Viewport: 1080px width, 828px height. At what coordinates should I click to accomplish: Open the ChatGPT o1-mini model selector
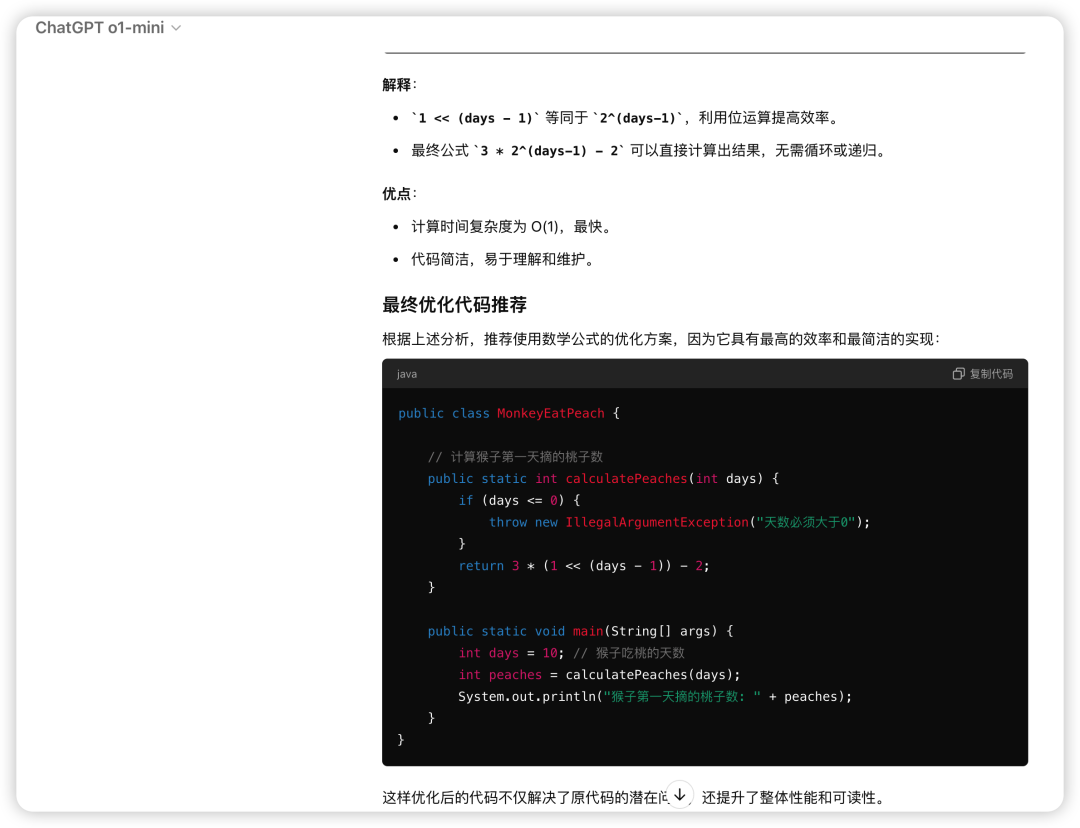[100, 28]
